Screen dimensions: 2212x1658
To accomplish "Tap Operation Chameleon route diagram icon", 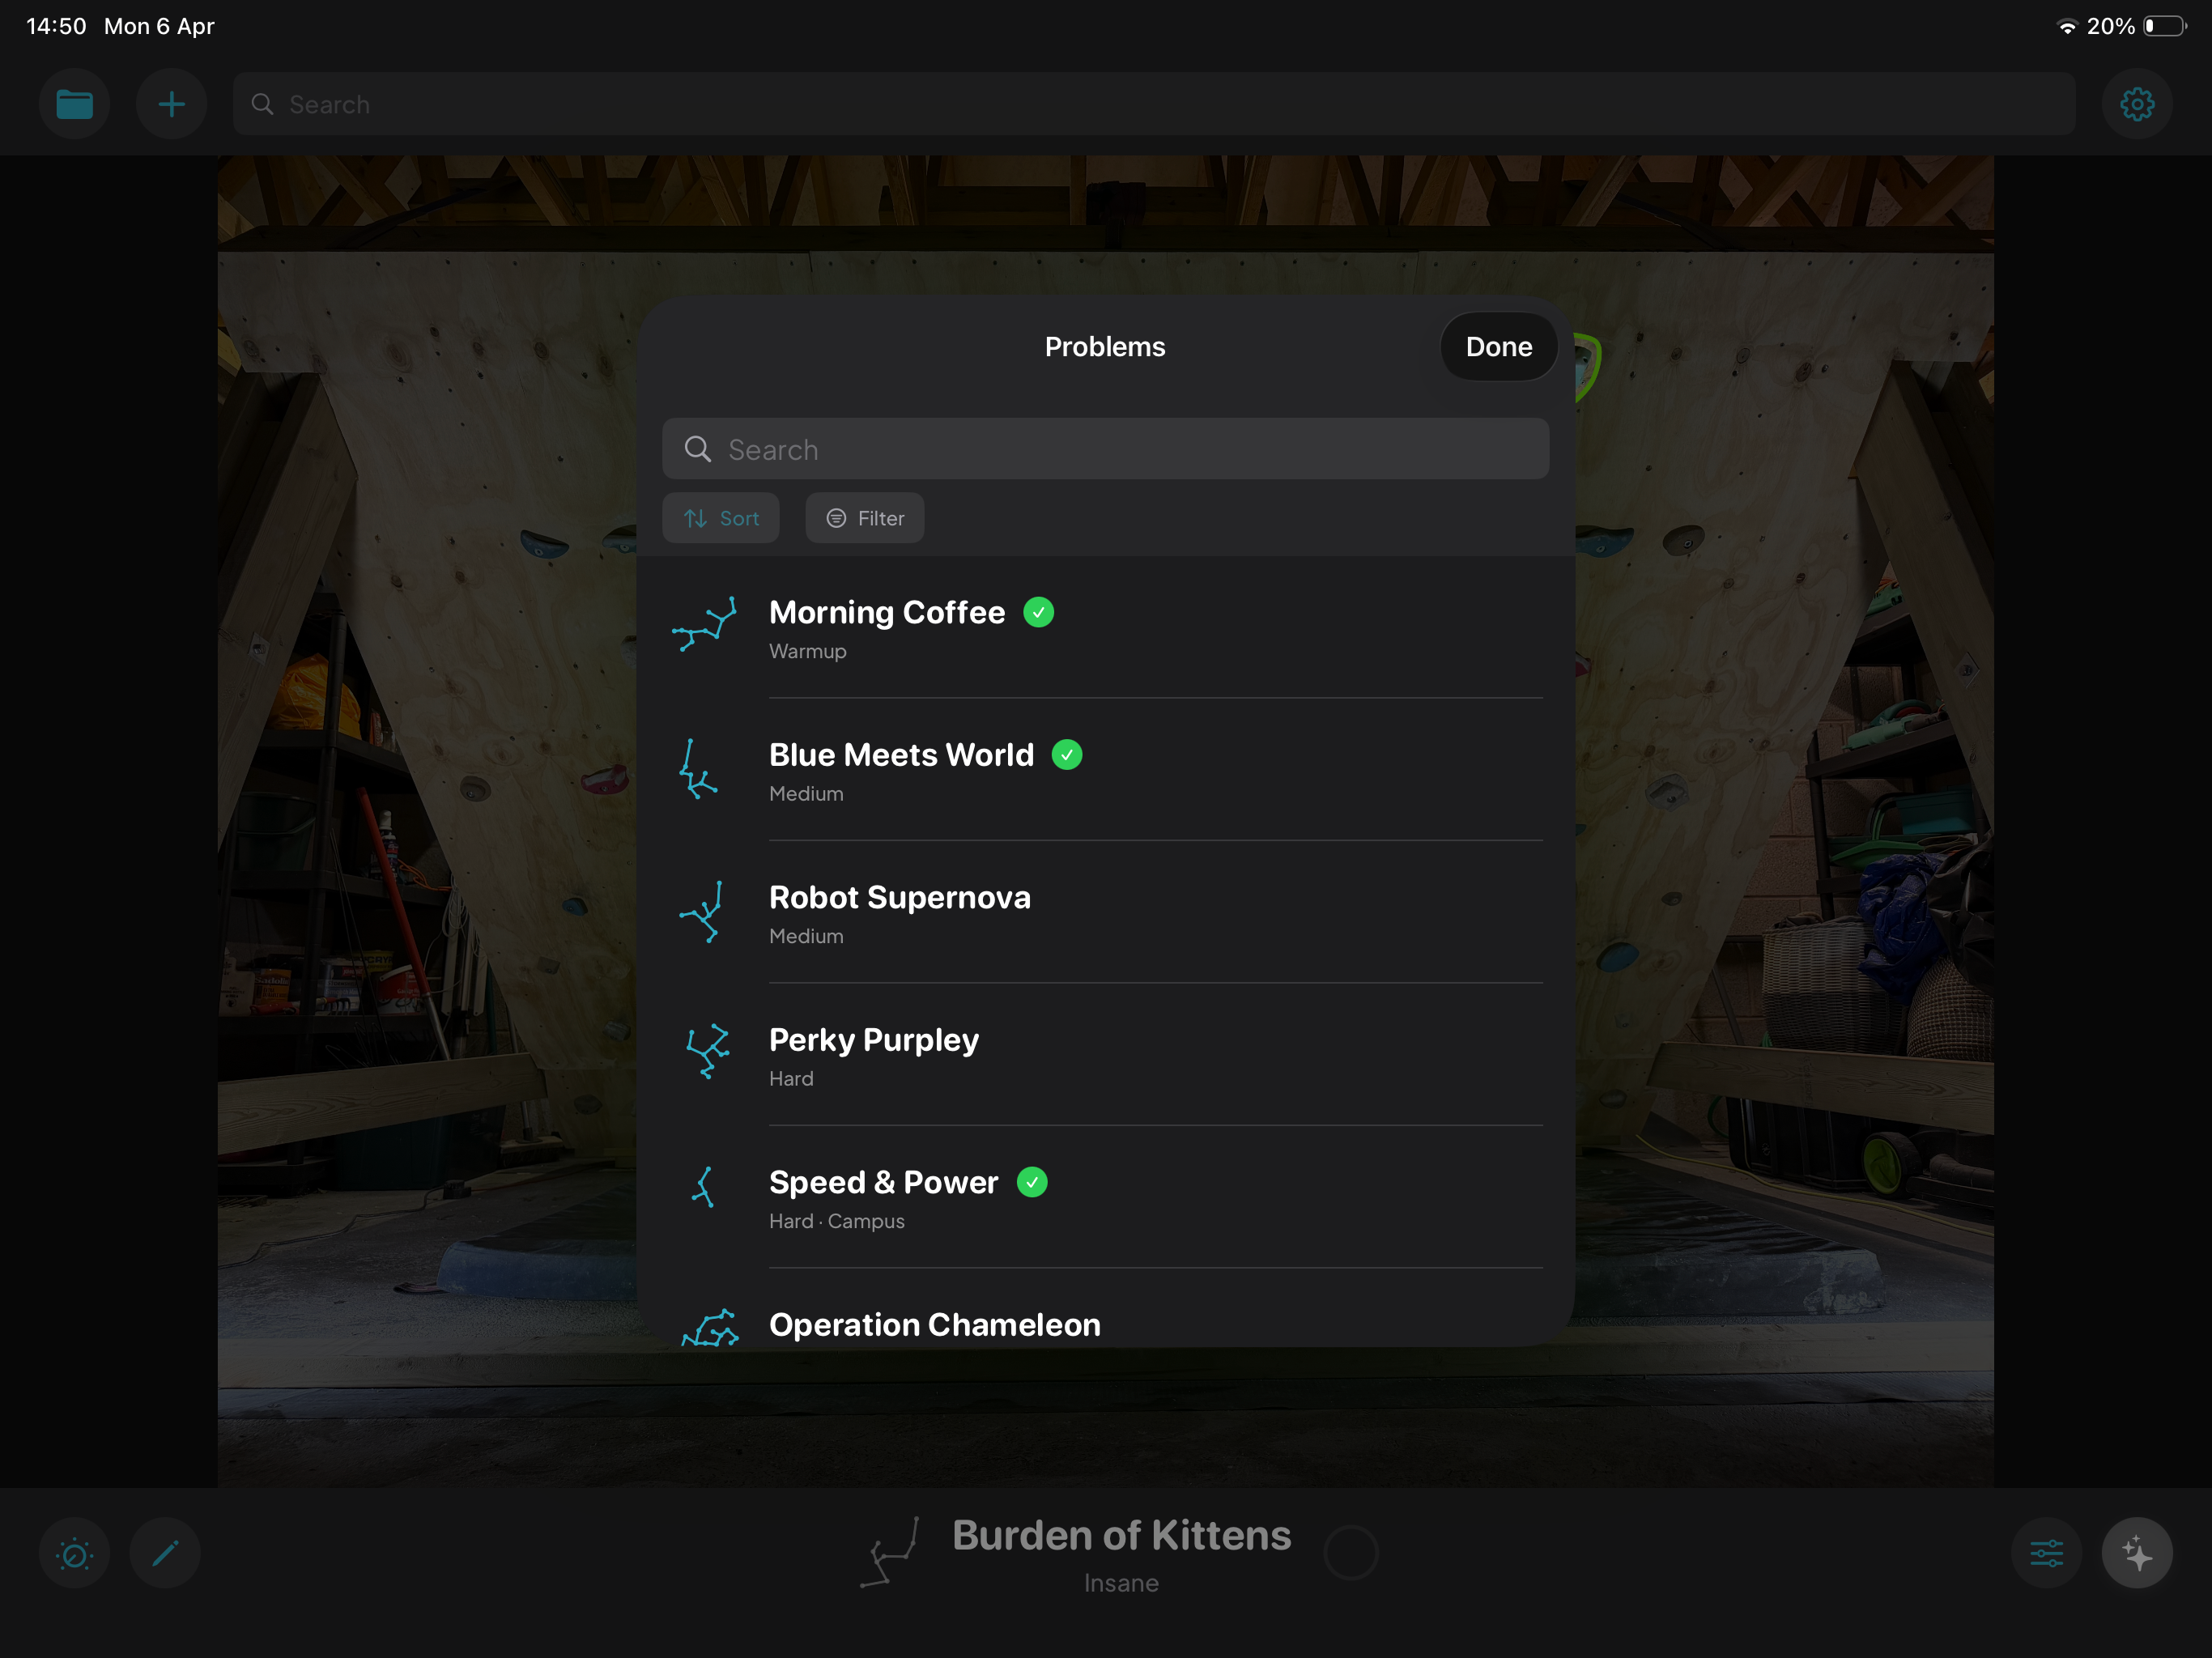I will pyautogui.click(x=710, y=1328).
